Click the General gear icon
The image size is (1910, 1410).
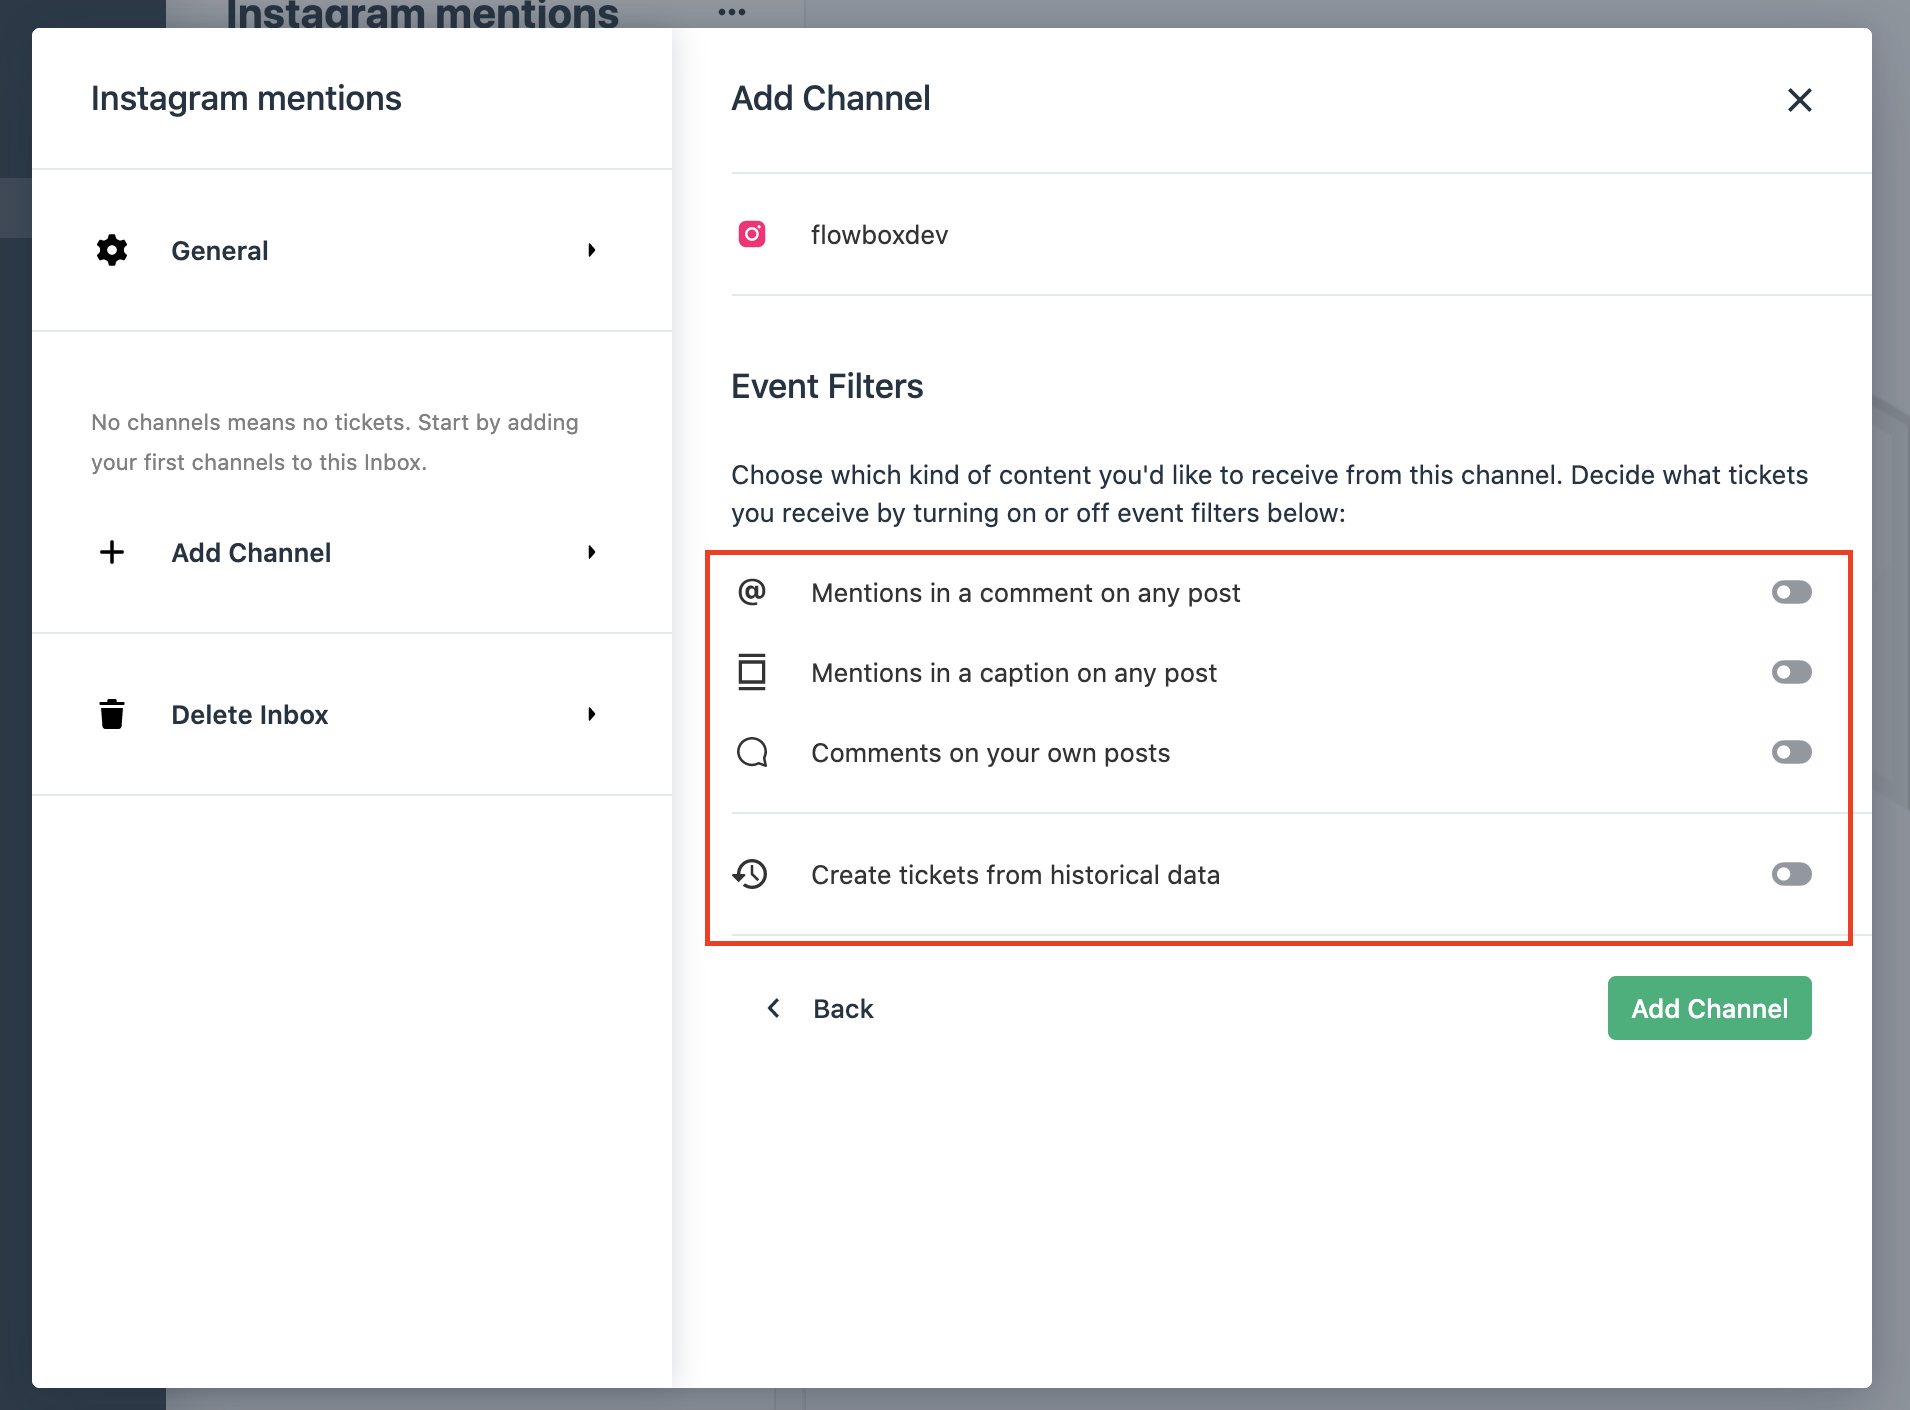[x=112, y=250]
